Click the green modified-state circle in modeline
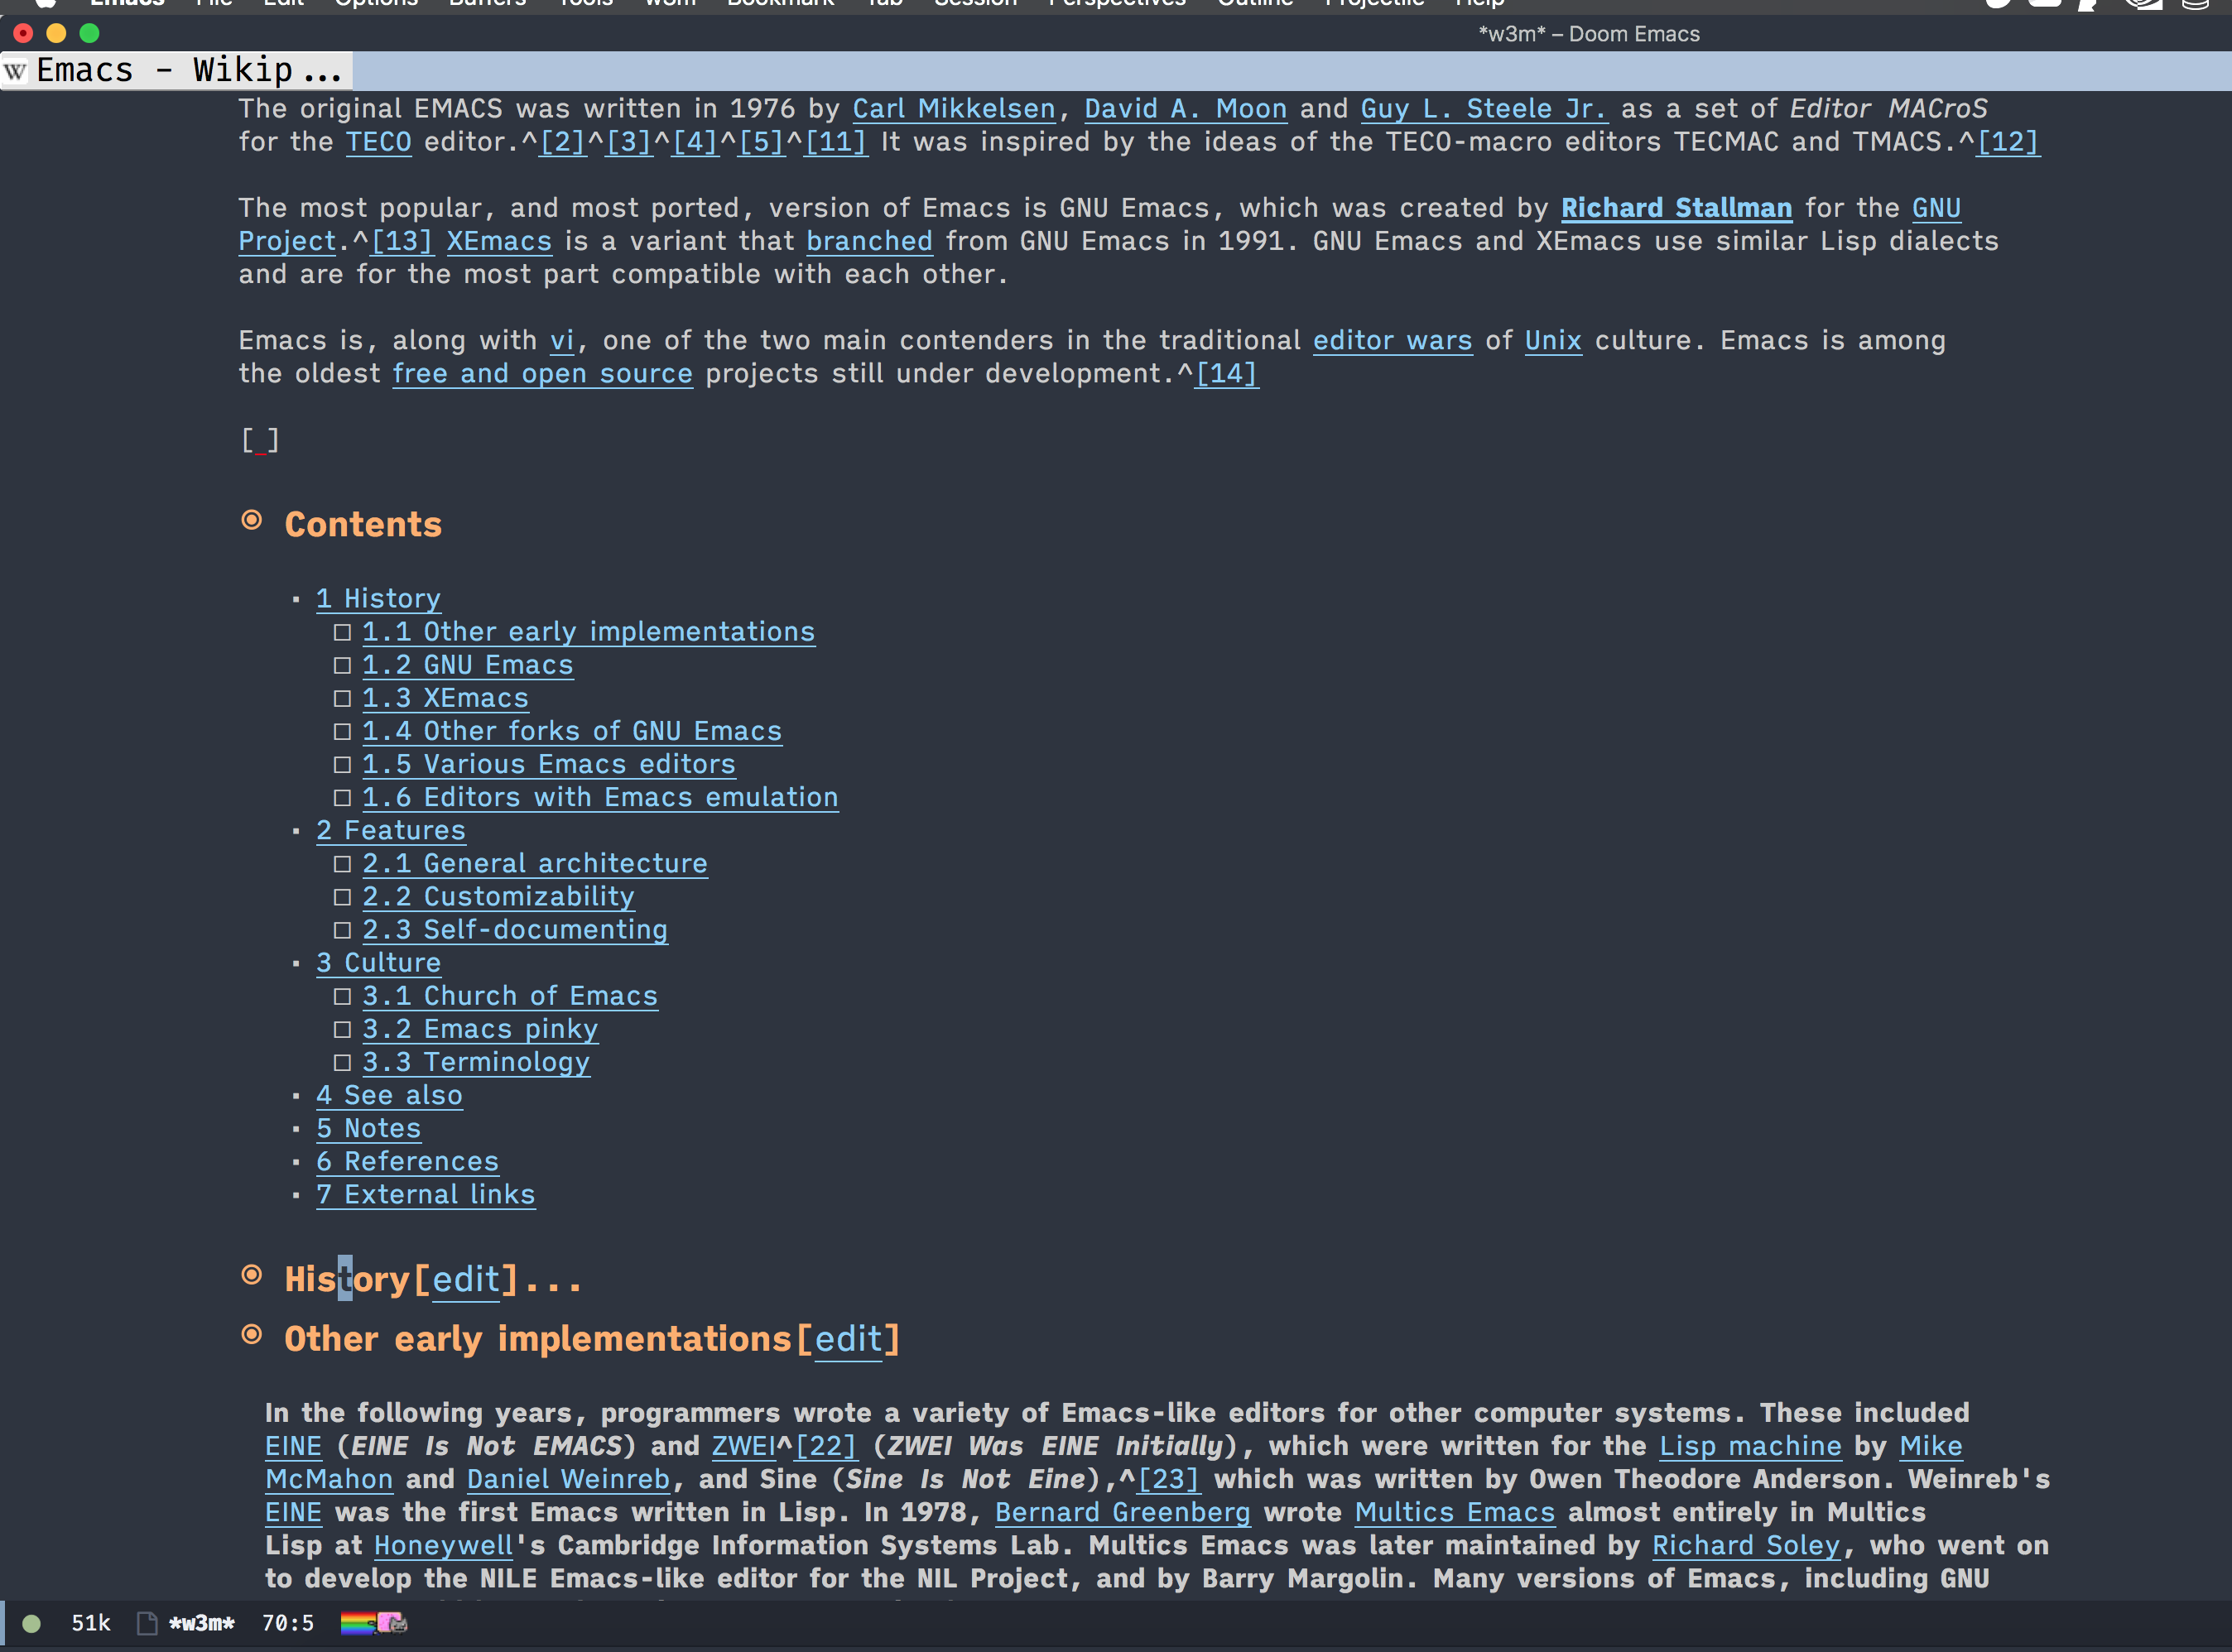 (x=31, y=1623)
